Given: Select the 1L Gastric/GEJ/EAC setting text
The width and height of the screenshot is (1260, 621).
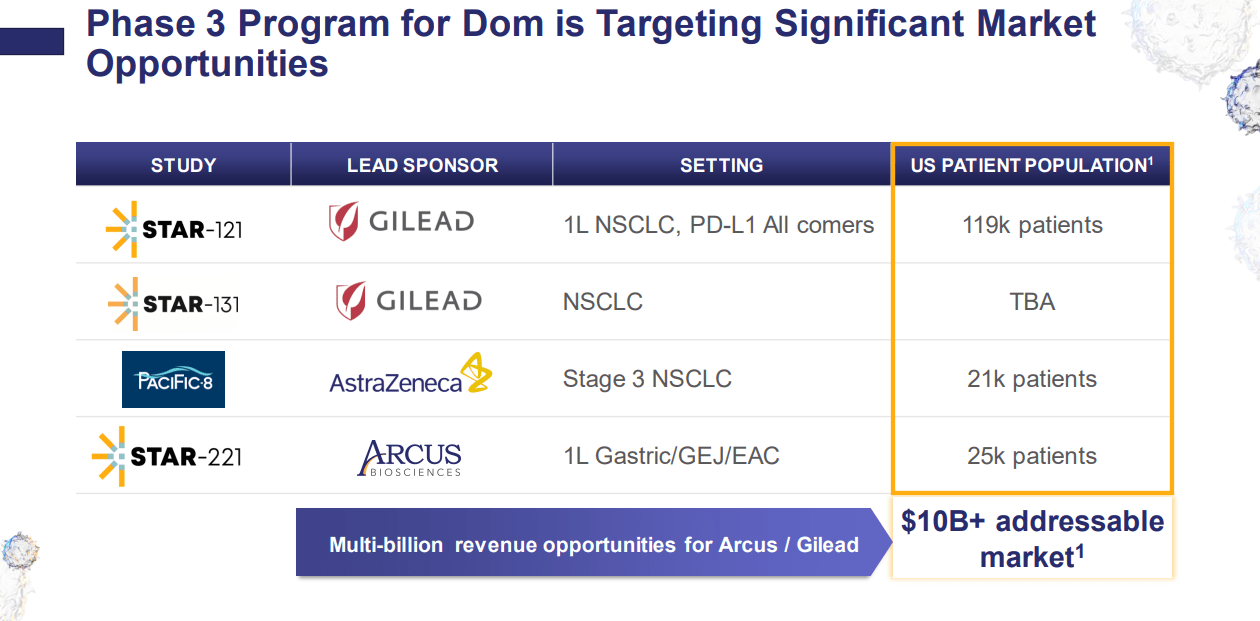Looking at the screenshot, I should pos(671,456).
